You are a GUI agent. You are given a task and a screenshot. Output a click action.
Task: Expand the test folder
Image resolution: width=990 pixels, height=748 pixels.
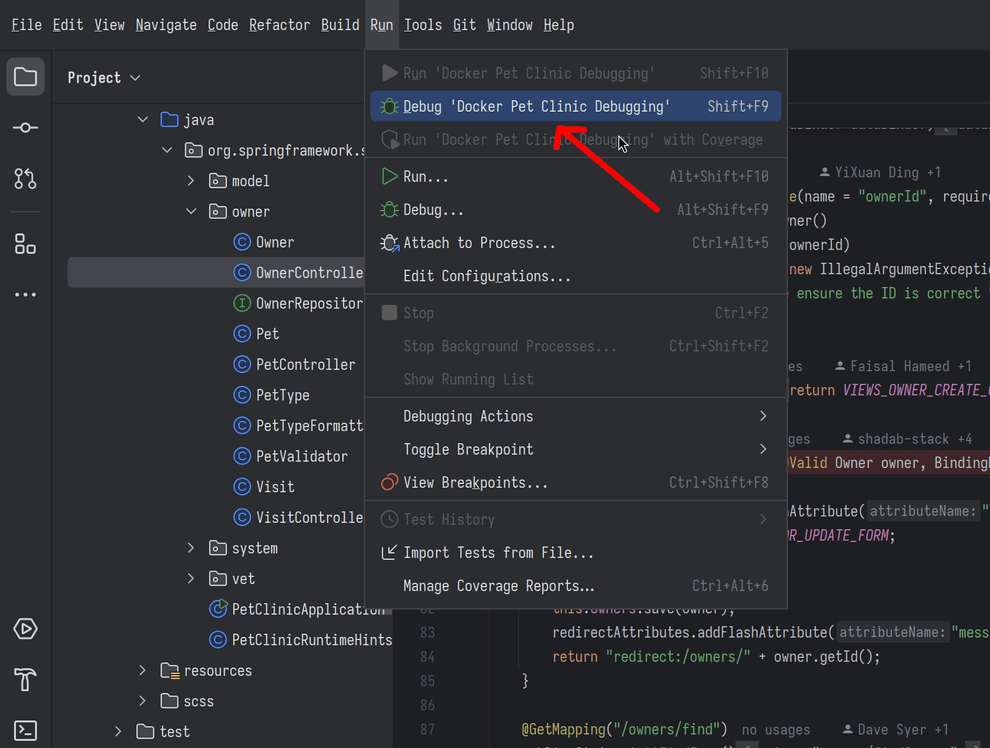point(117,731)
